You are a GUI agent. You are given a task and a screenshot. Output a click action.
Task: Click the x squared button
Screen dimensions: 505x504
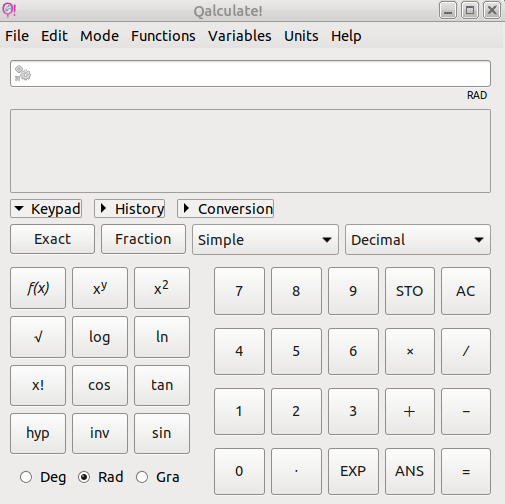point(162,288)
